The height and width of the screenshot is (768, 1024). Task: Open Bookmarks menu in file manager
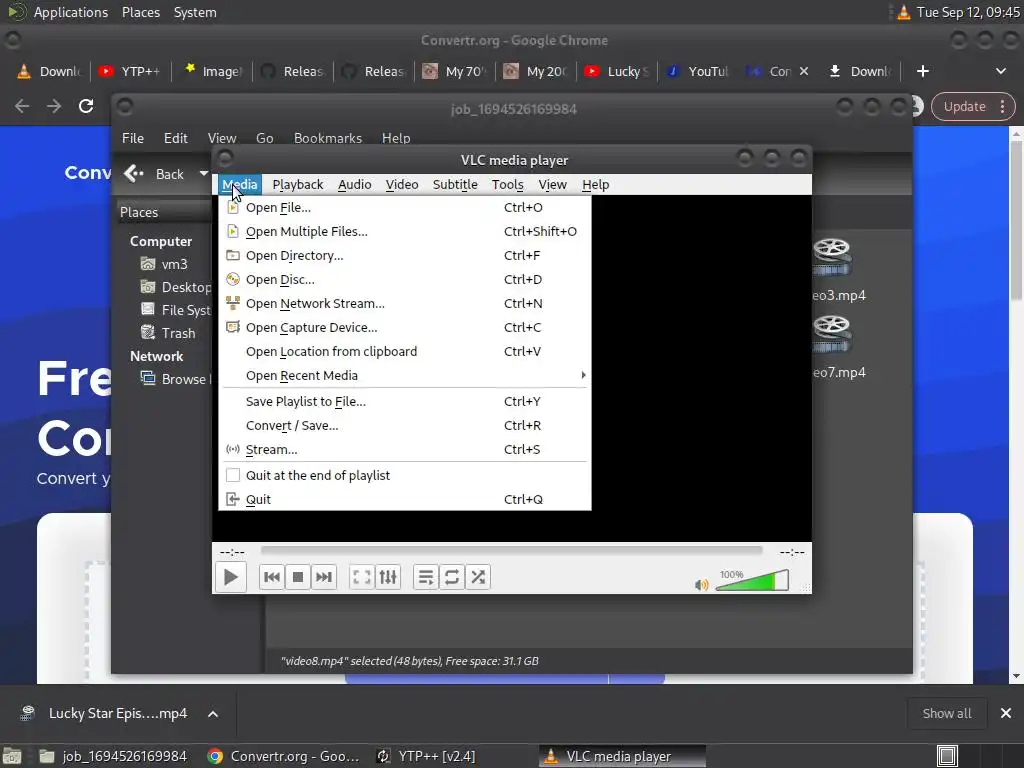328,138
